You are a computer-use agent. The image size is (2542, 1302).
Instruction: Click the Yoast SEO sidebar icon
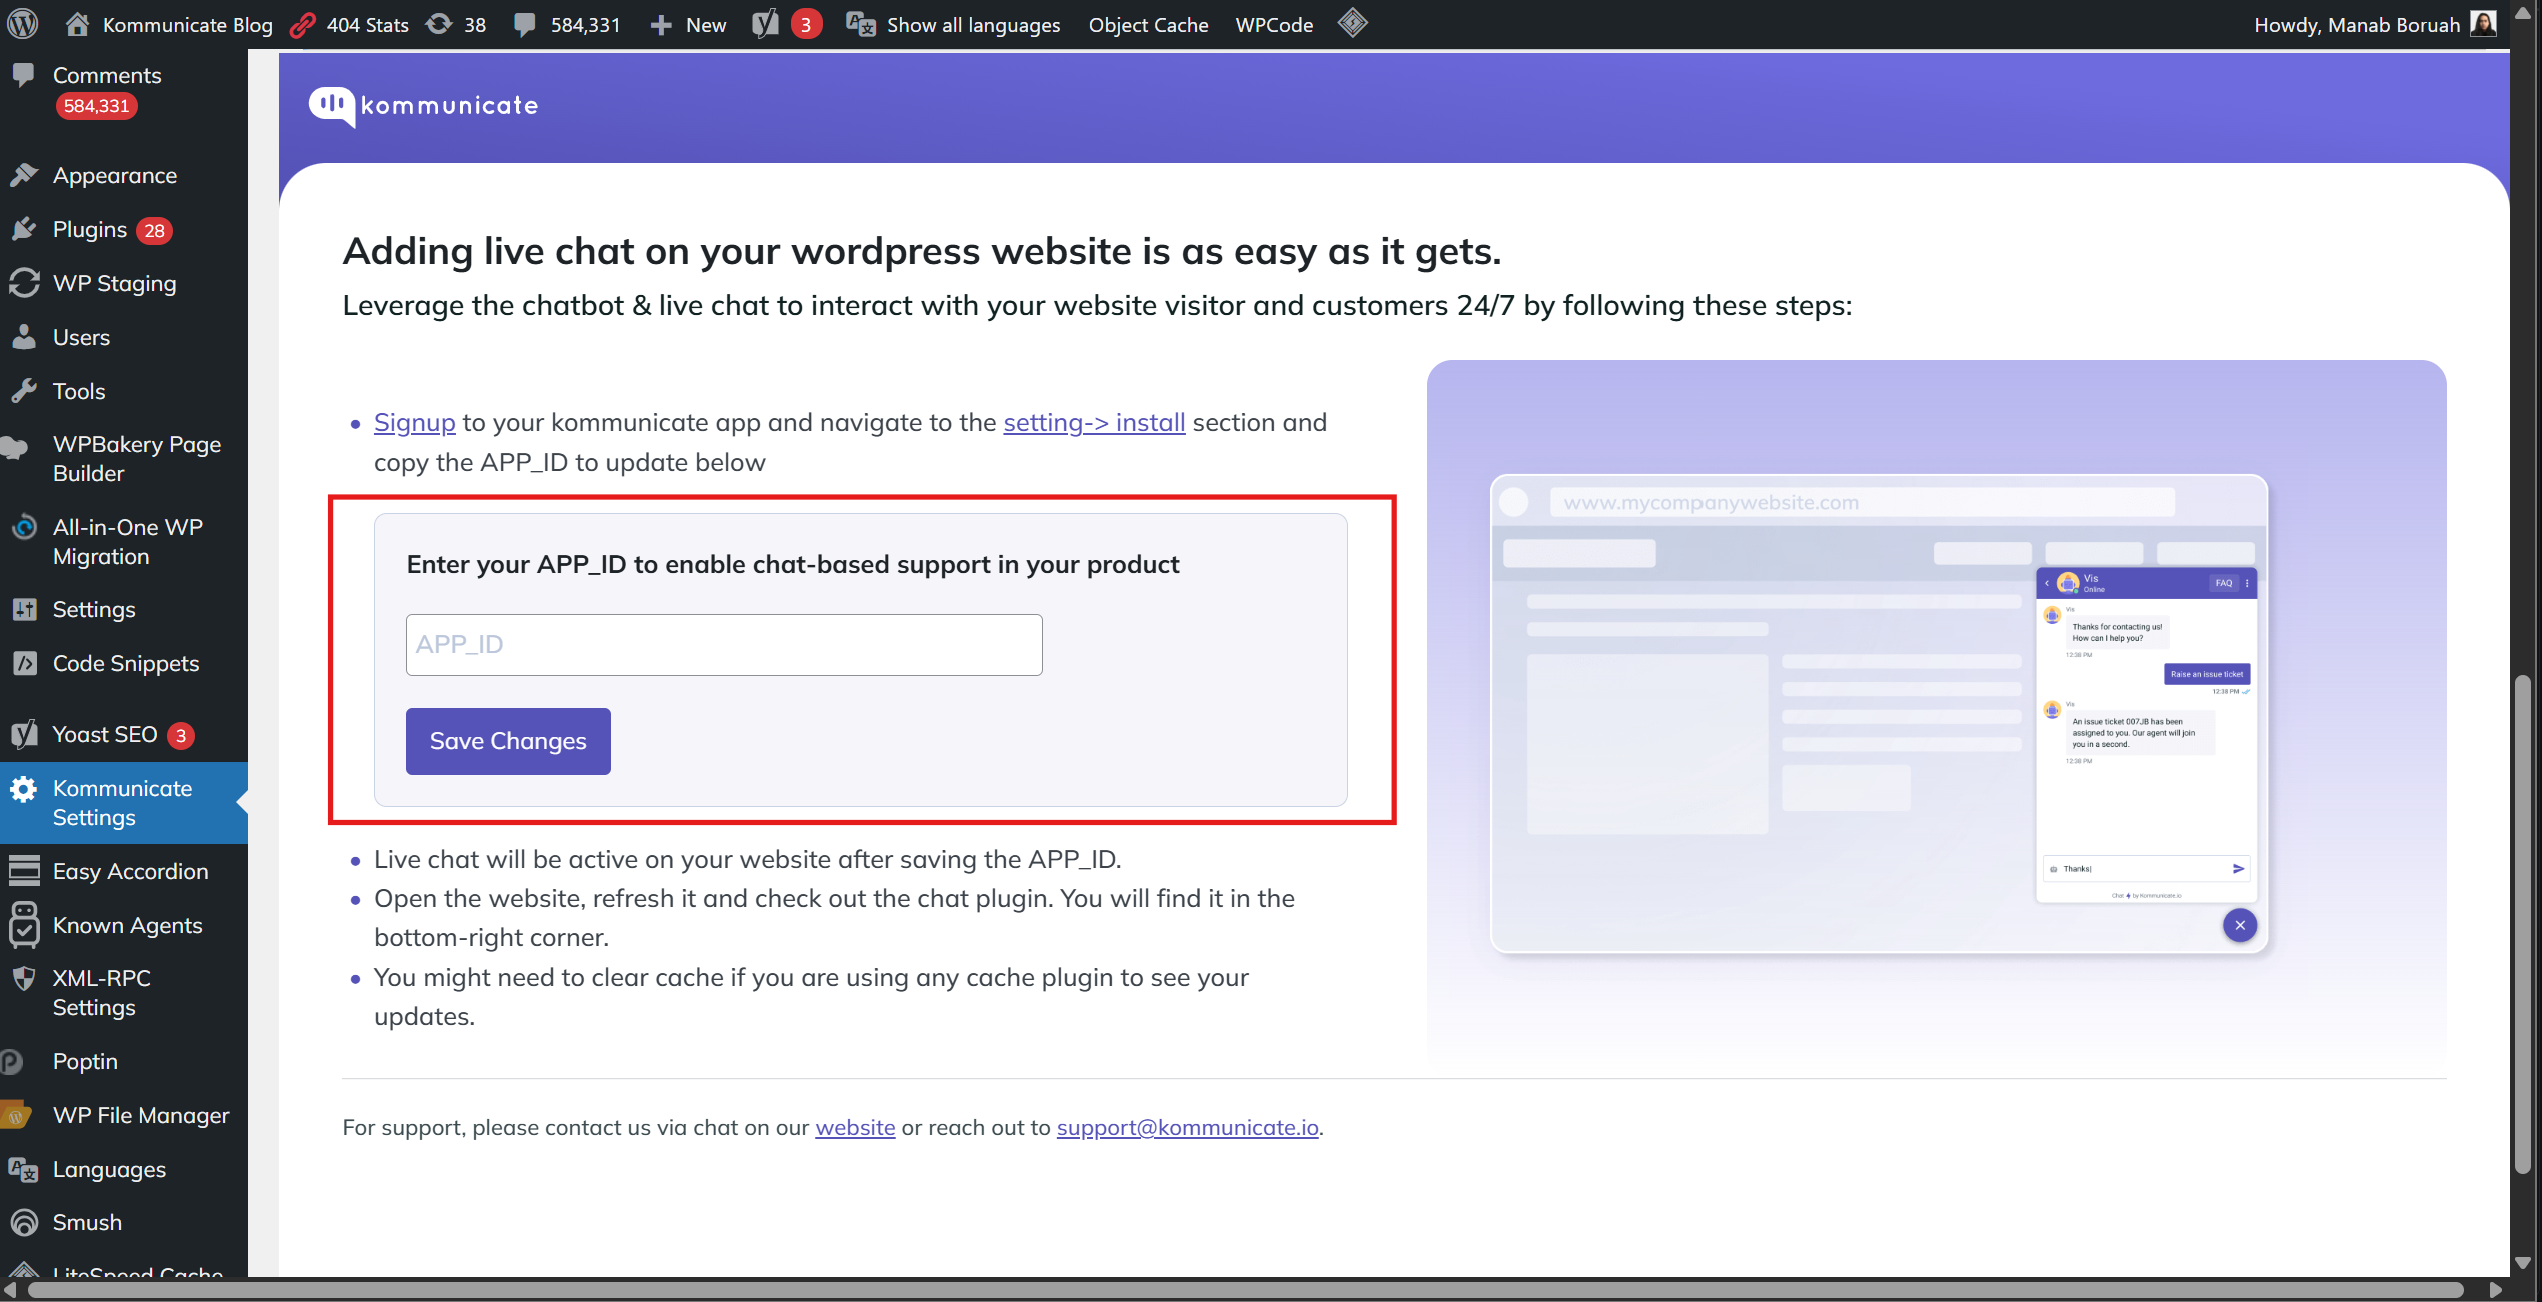(x=24, y=734)
